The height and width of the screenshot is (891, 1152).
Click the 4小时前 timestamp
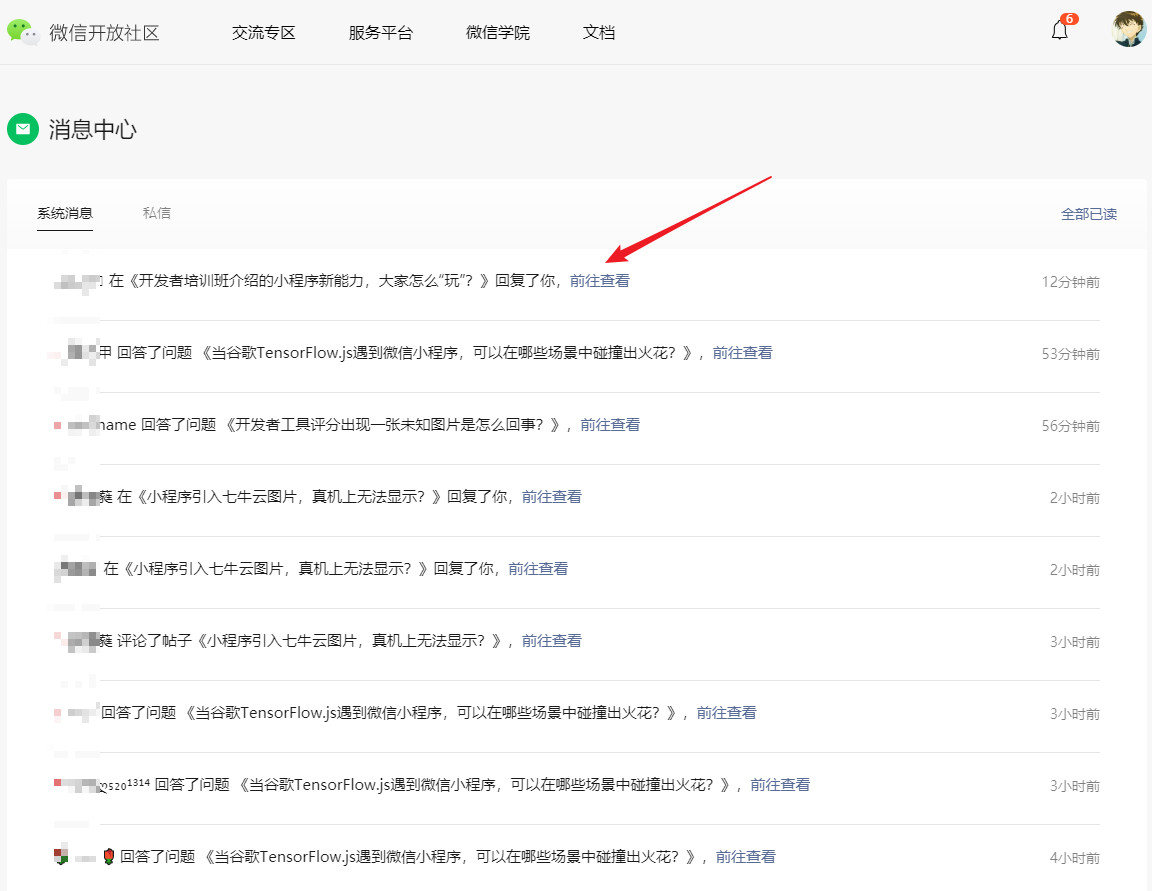1074,858
